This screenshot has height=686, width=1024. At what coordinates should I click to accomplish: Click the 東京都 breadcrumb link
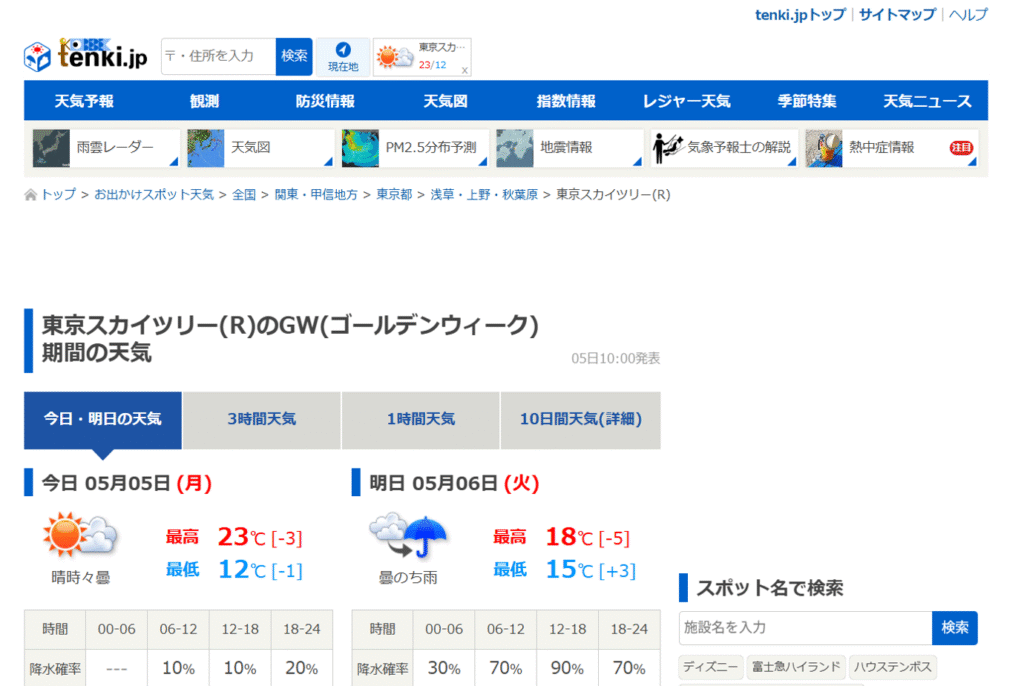click(394, 195)
